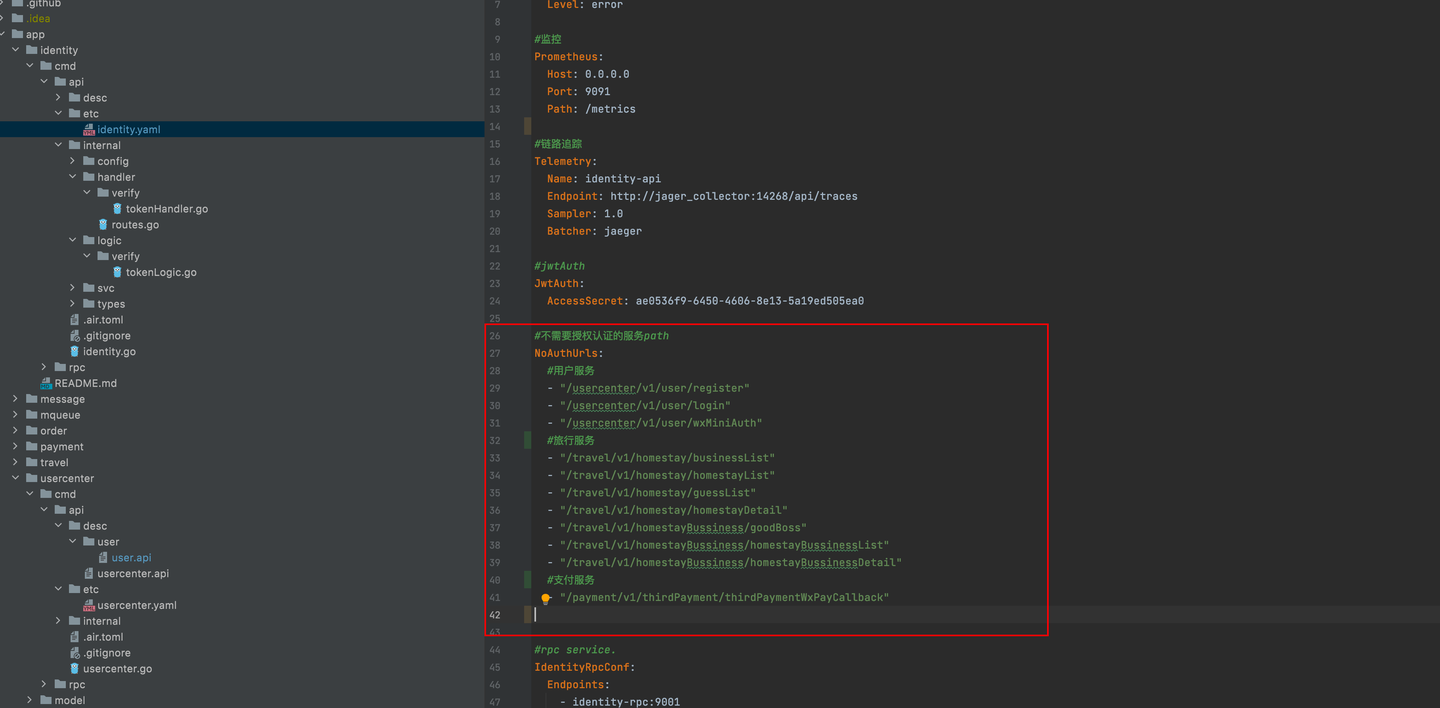Click the usercenter.yaml file icon
This screenshot has height=708, width=1440.
coord(89,606)
